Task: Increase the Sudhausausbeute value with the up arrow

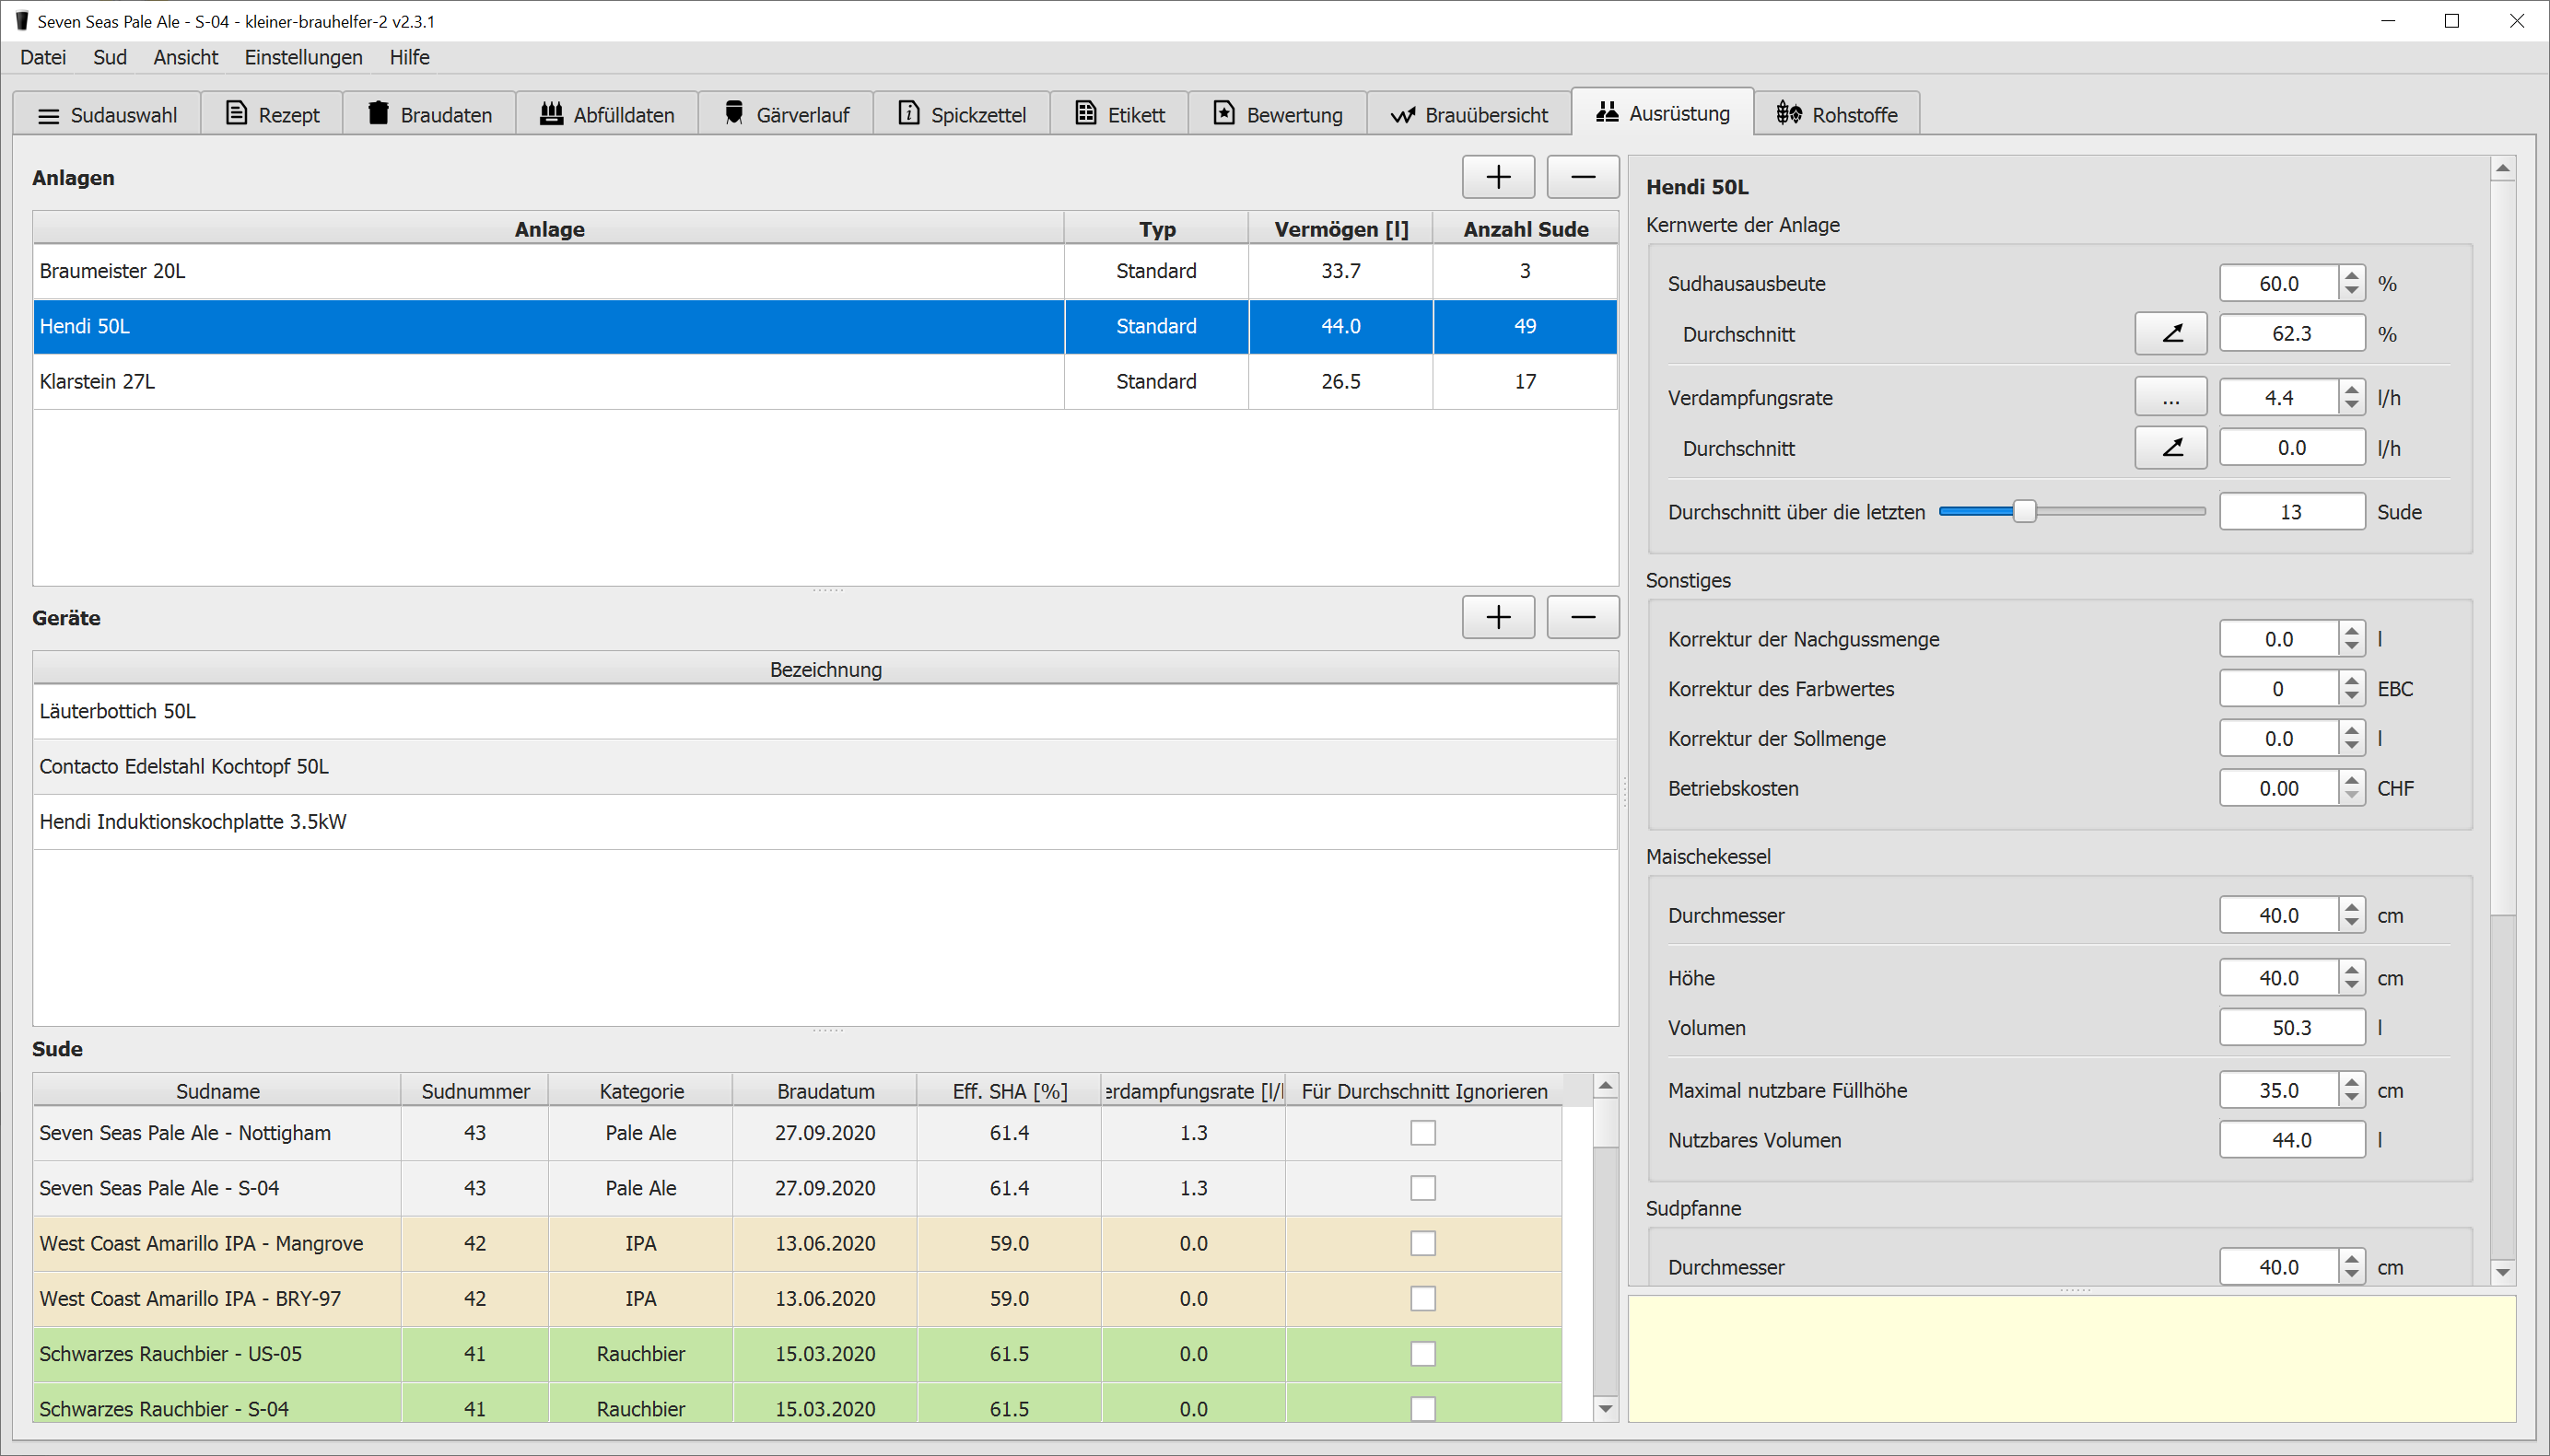Action: (x=2352, y=275)
